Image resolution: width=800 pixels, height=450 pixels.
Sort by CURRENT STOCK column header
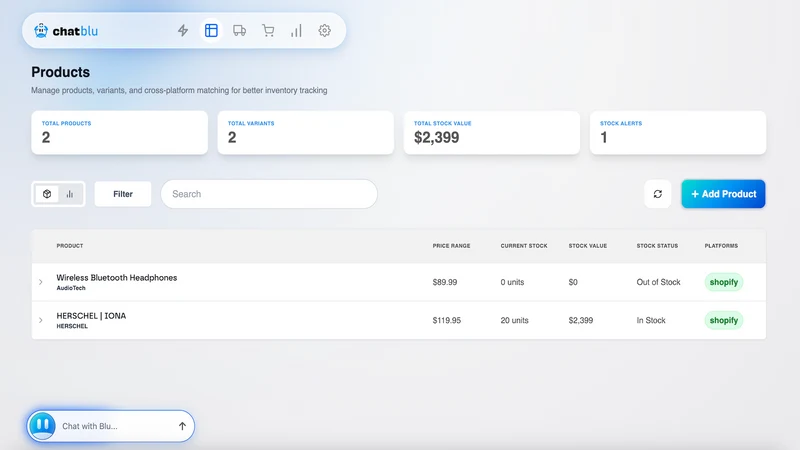coord(524,246)
